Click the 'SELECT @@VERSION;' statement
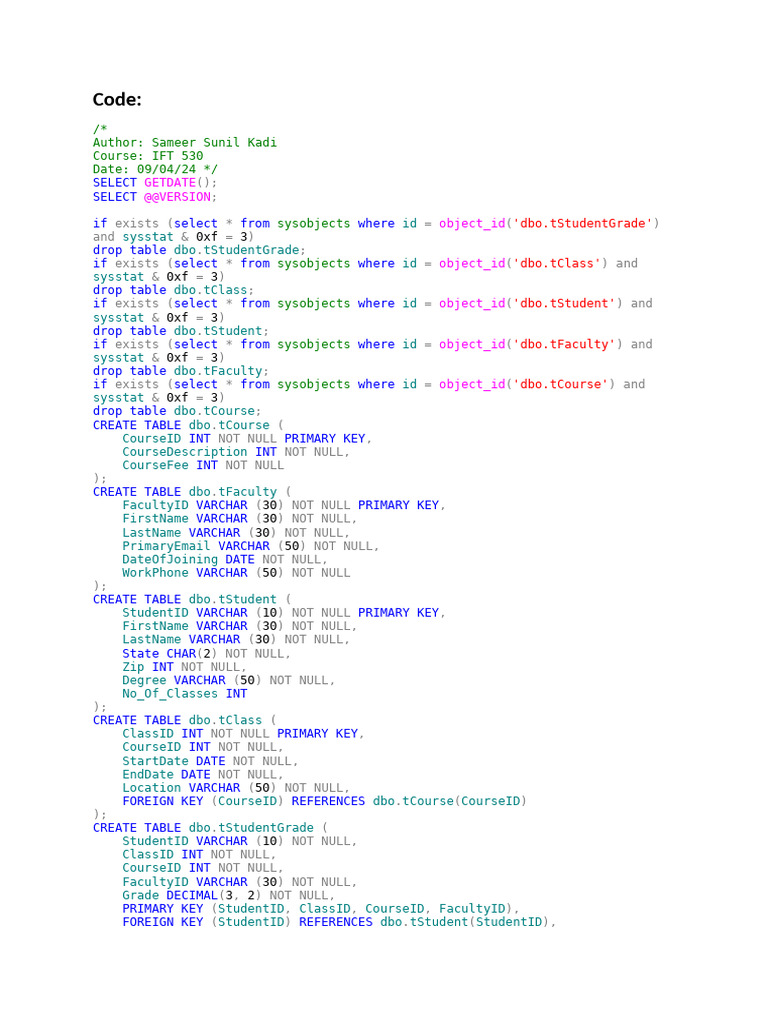Viewport: 768px width, 1024px height. tap(155, 197)
